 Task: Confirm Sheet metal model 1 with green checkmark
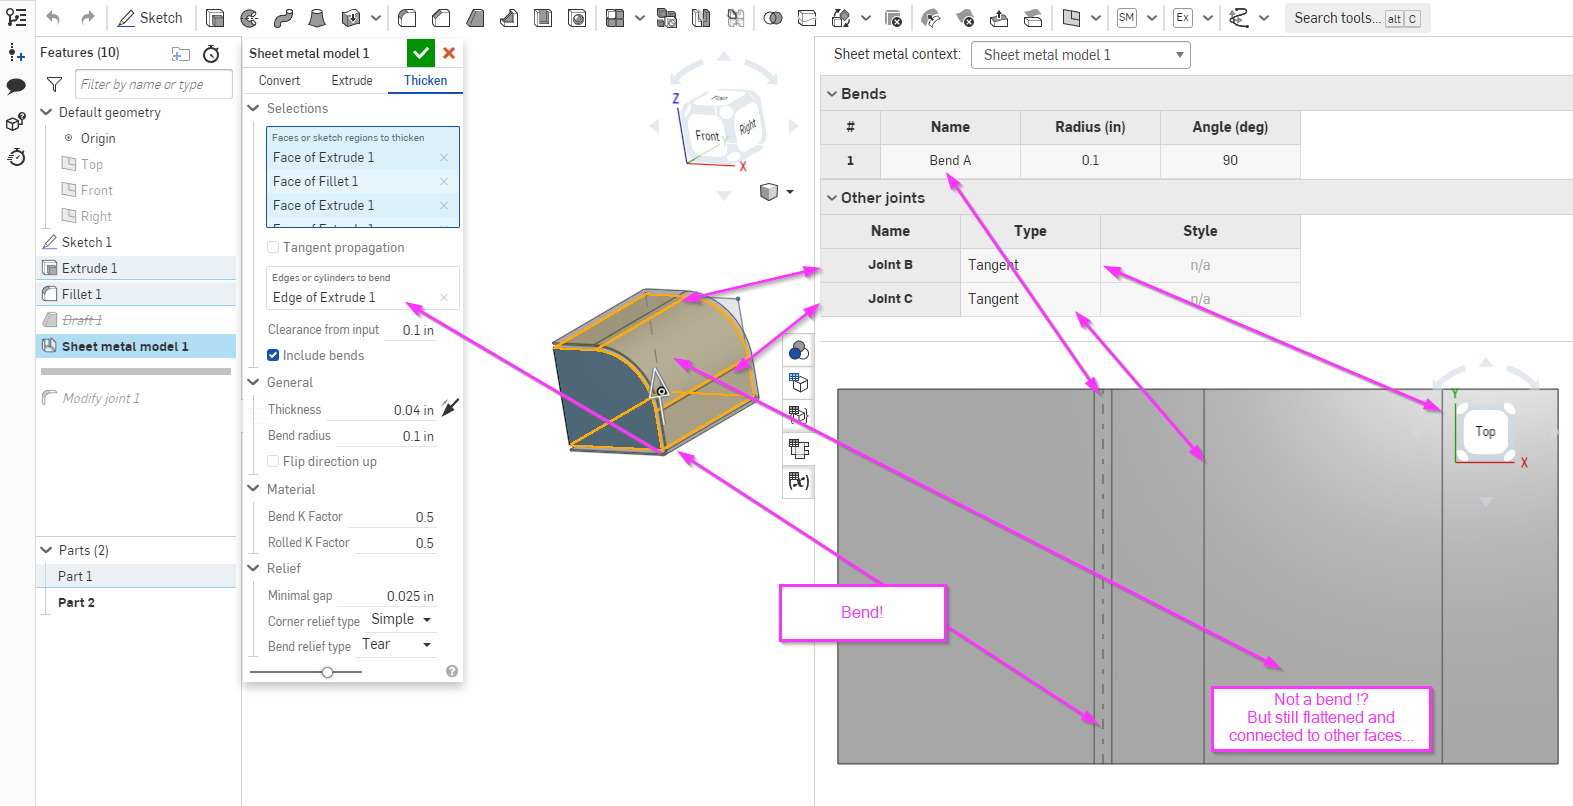click(x=421, y=53)
